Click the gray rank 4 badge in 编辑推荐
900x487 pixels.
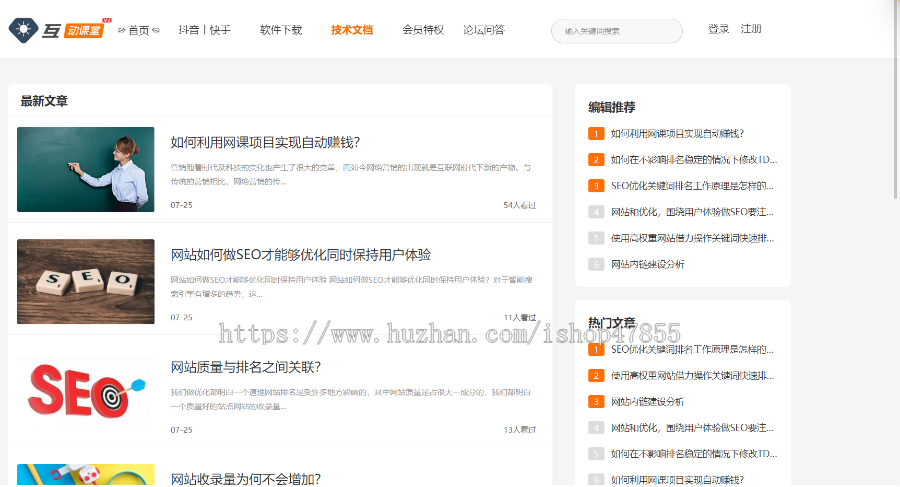tap(596, 212)
